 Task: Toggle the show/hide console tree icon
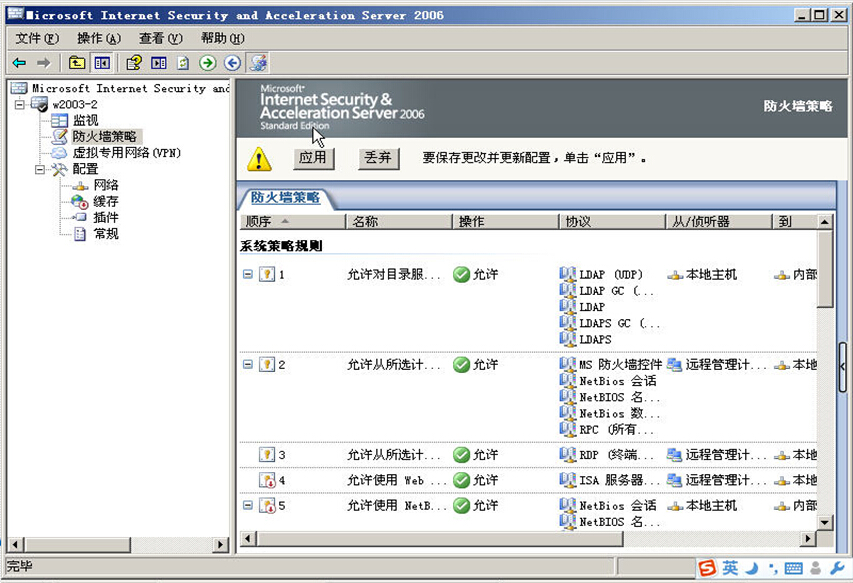pos(102,63)
